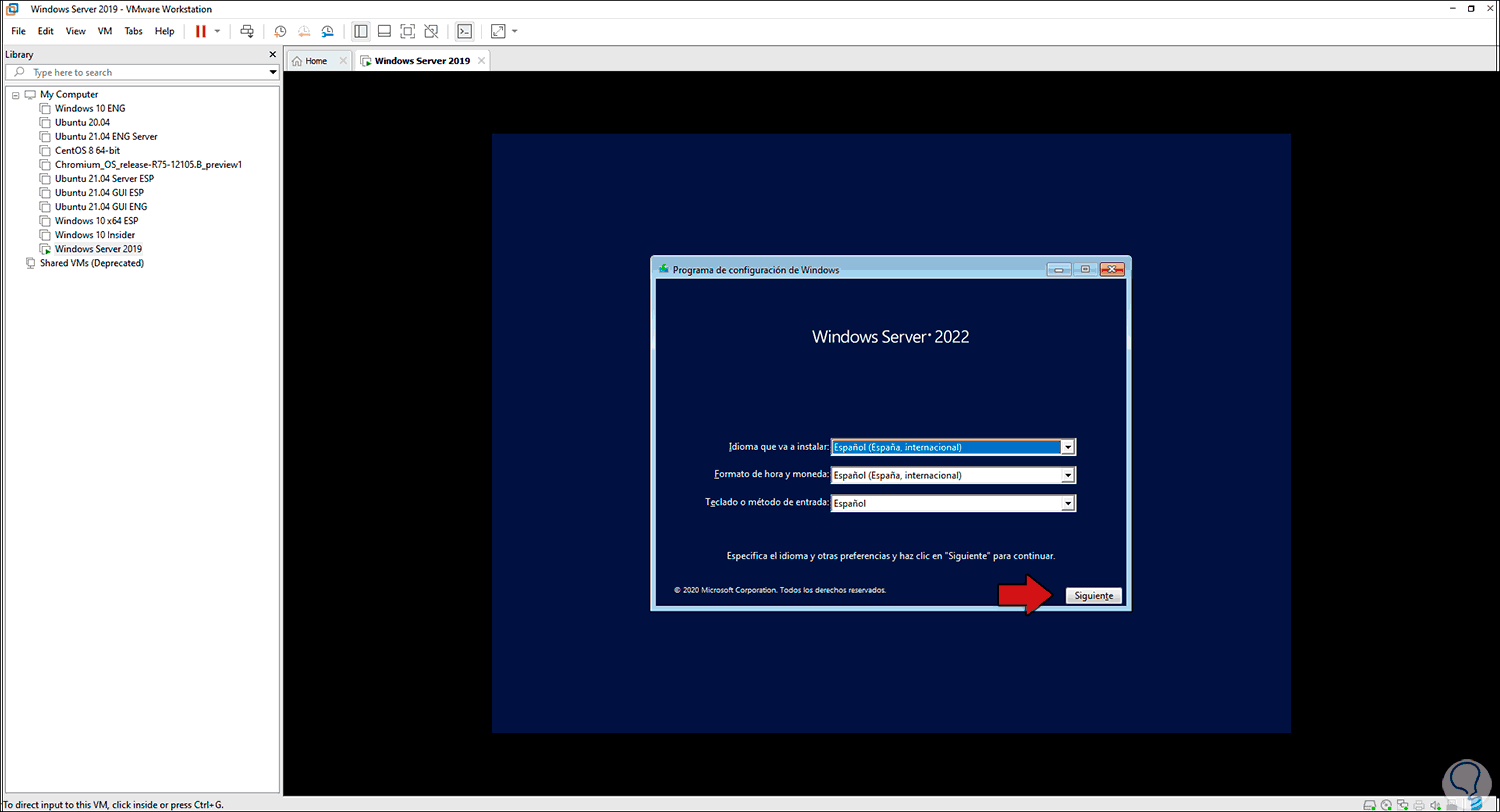Click the network adapter status icon
Image resolution: width=1500 pixels, height=812 pixels.
[x=1405, y=804]
